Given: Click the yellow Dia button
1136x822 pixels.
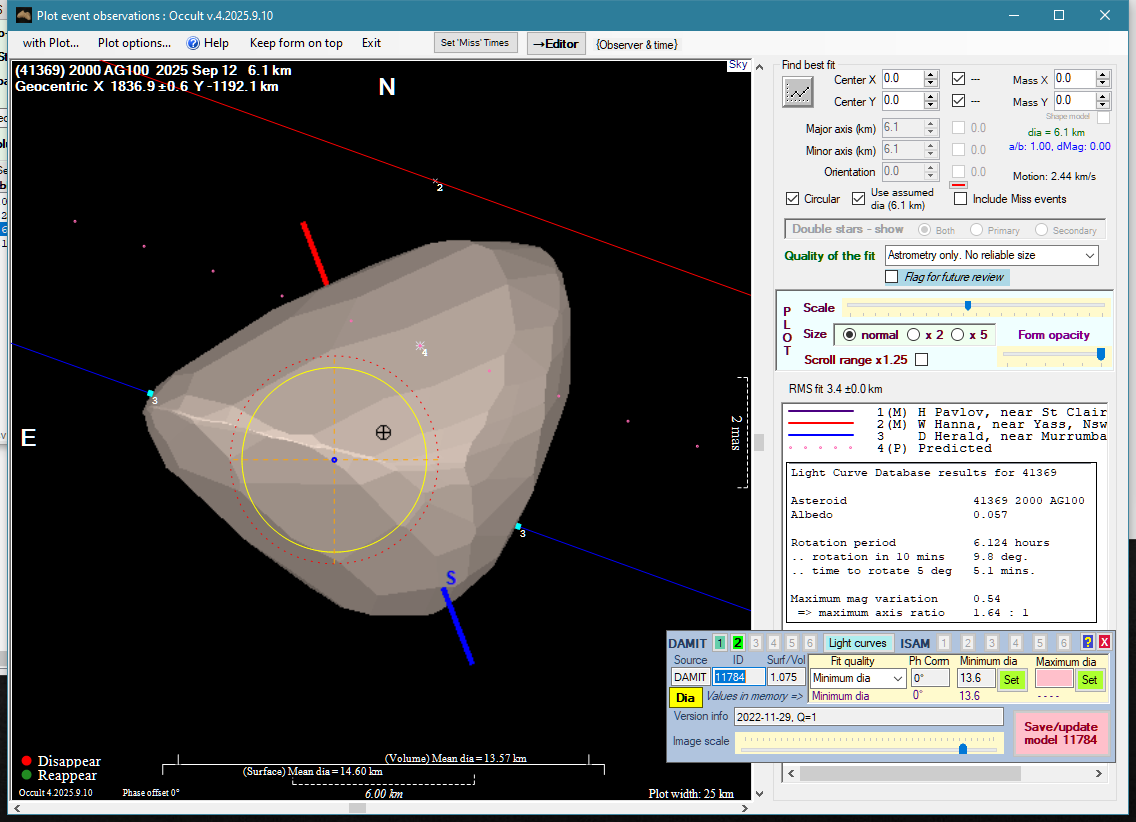Looking at the screenshot, I should 685,697.
